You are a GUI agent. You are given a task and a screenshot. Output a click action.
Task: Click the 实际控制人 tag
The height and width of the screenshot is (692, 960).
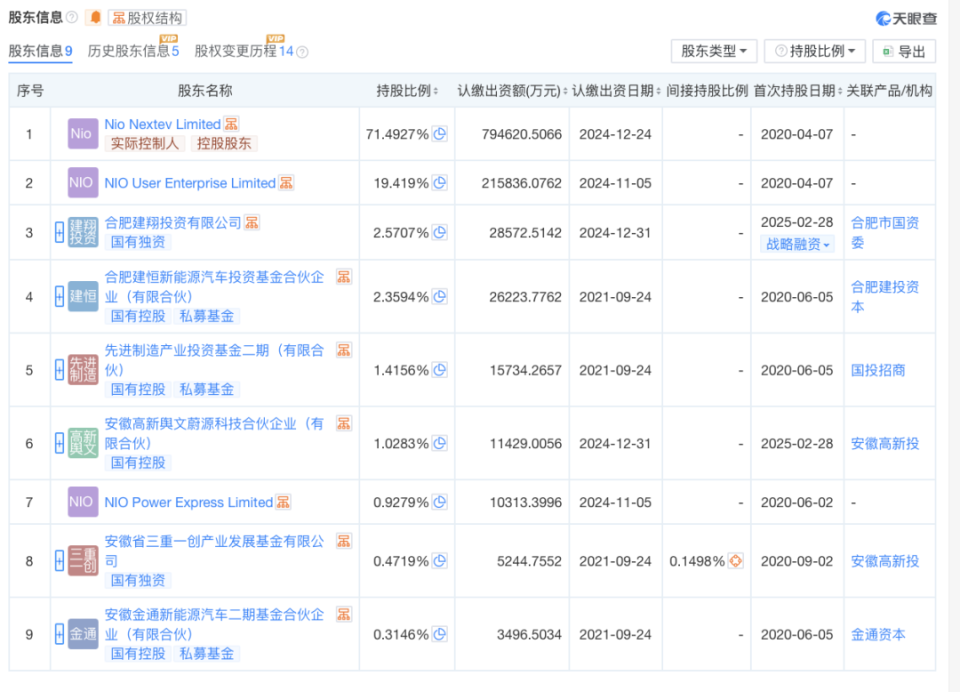coord(144,143)
